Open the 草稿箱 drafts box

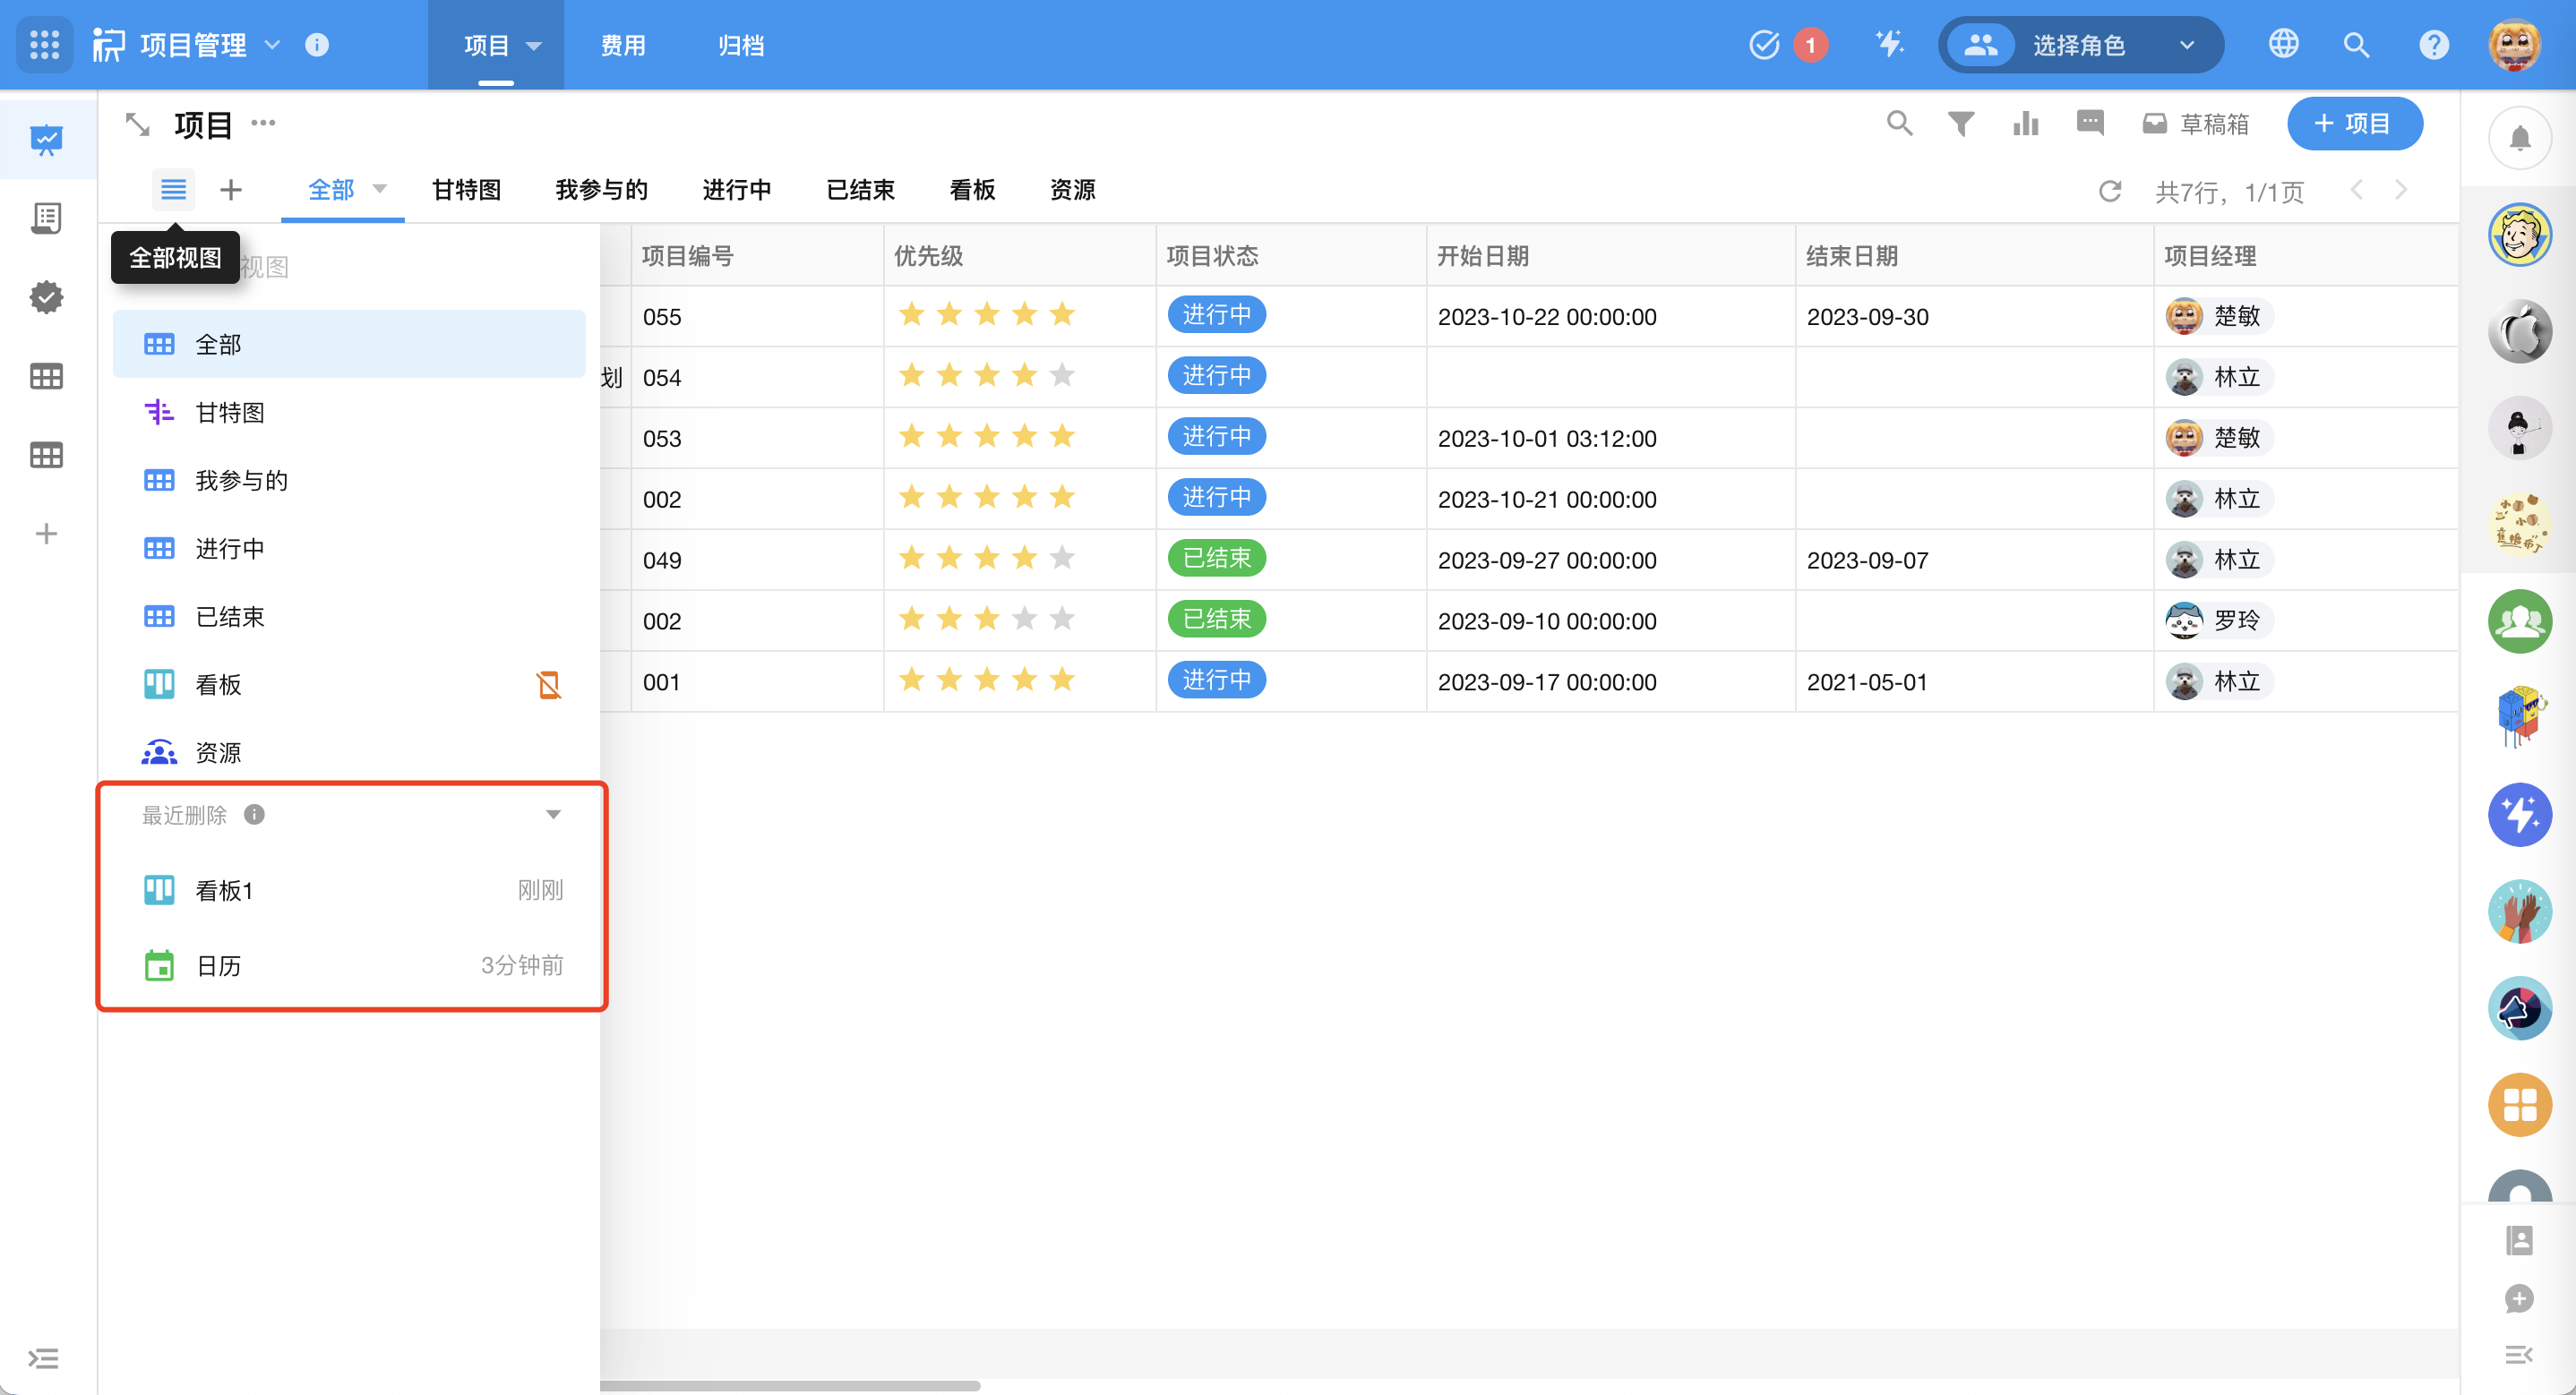pyautogui.click(x=2195, y=124)
